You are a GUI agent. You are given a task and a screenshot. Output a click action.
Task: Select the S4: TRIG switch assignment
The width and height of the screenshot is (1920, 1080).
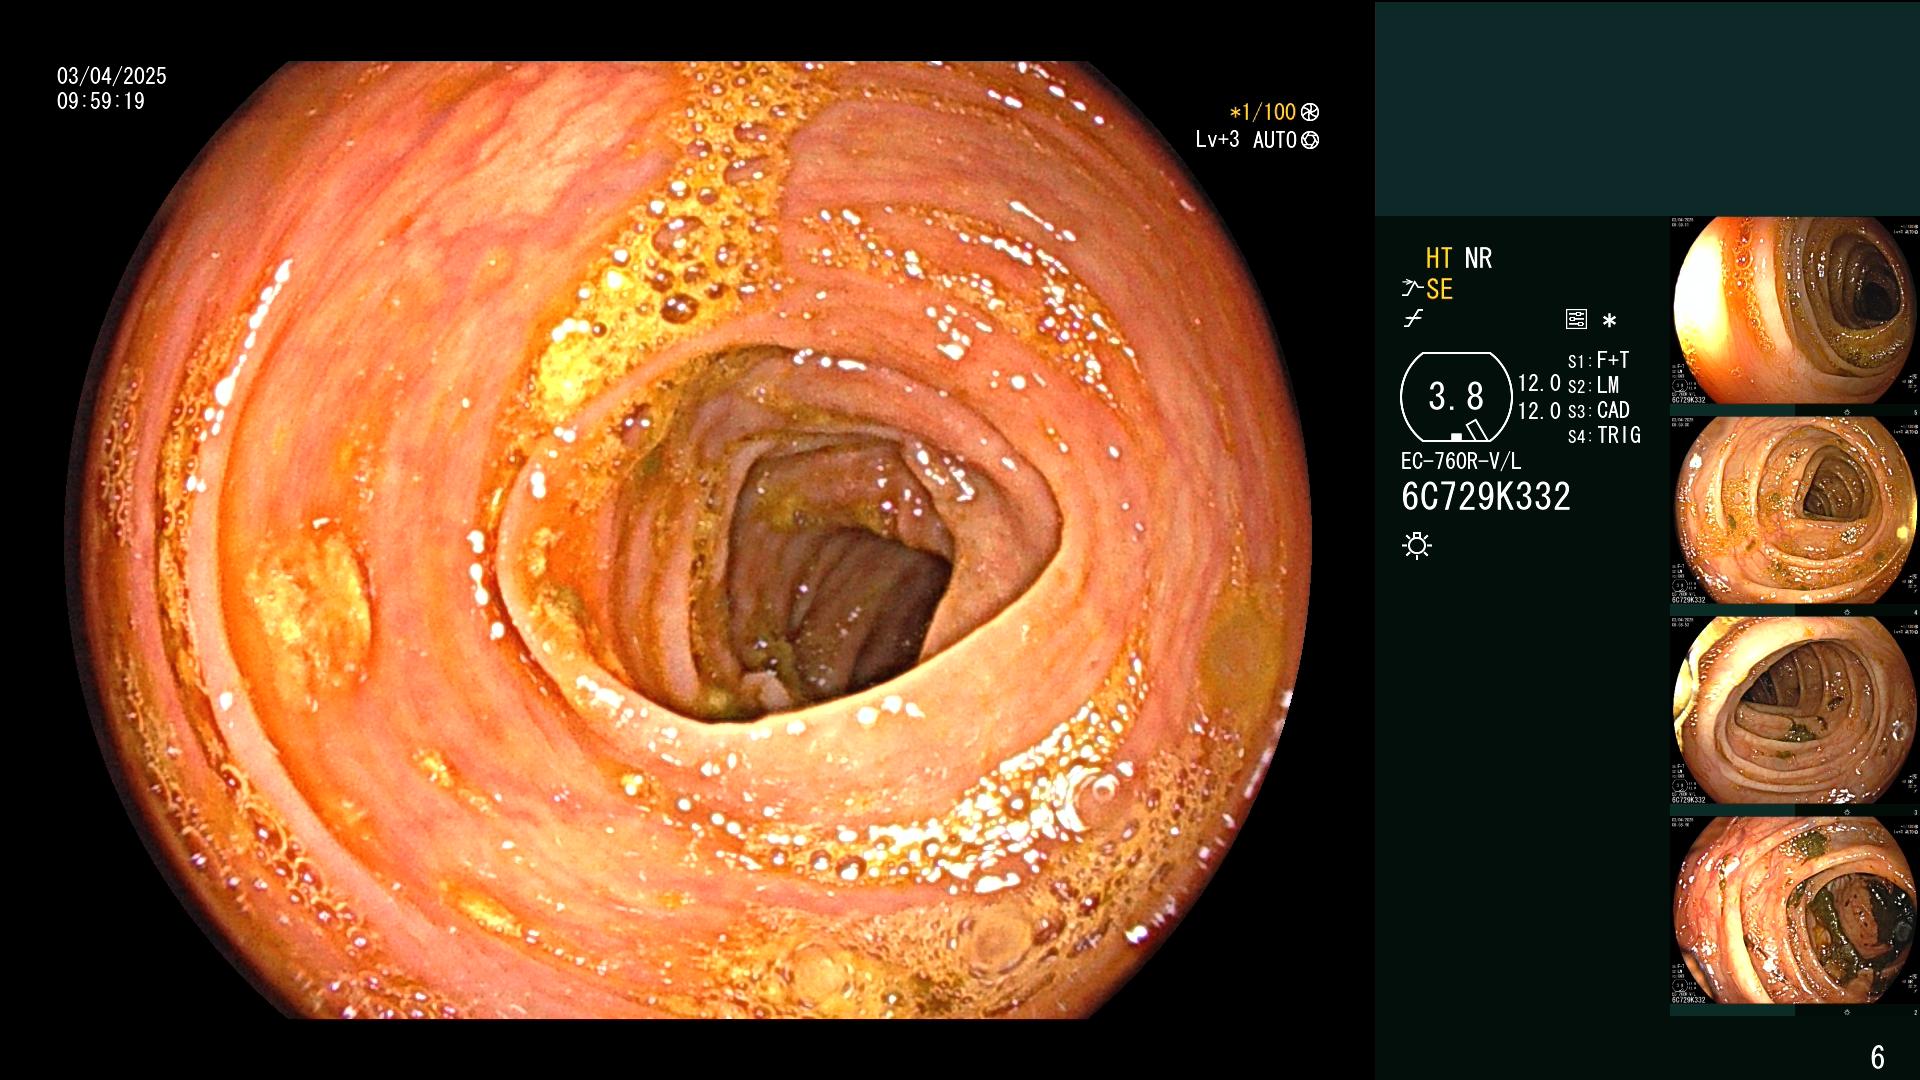pyautogui.click(x=1604, y=435)
